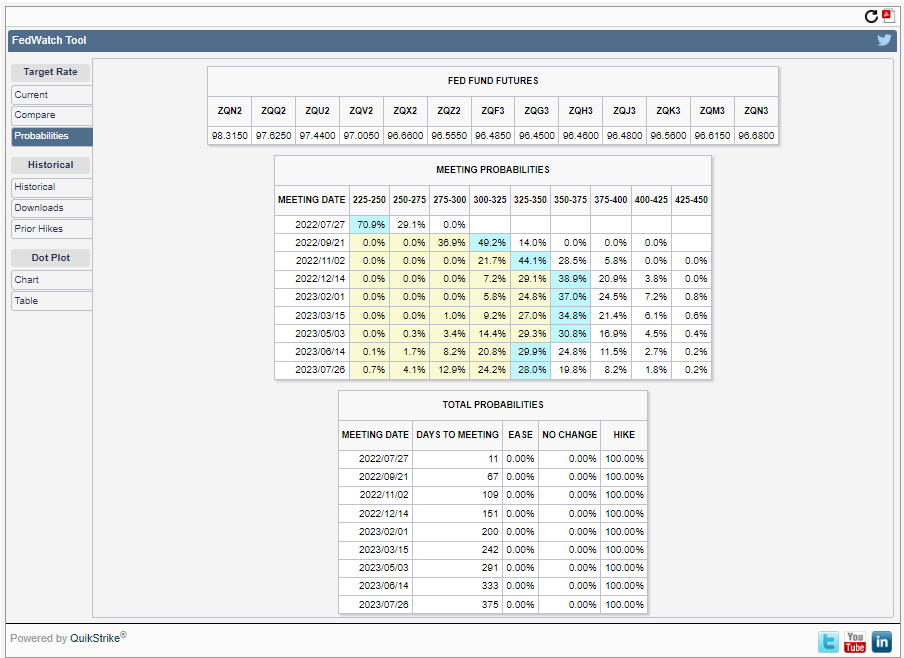Viewport: 904px width, 658px height.
Task: Click the 70.9% probability cell
Action: pyautogui.click(x=369, y=225)
